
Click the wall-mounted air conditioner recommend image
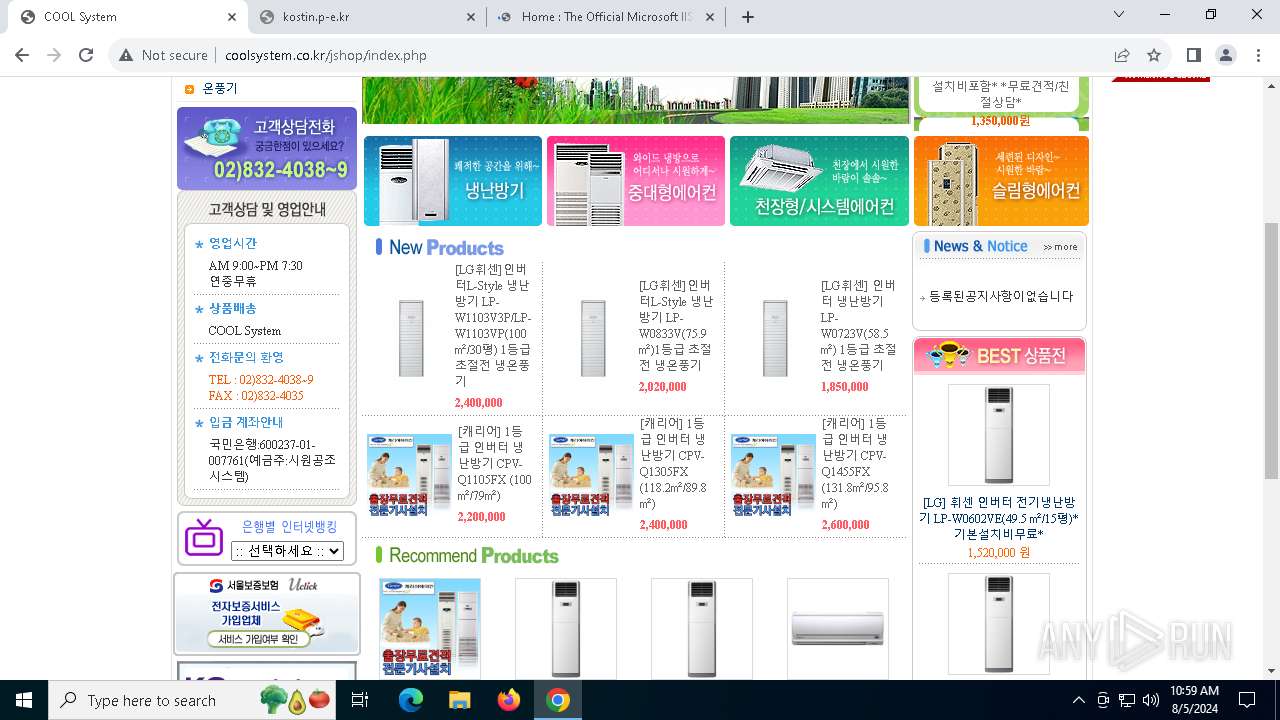pos(838,628)
